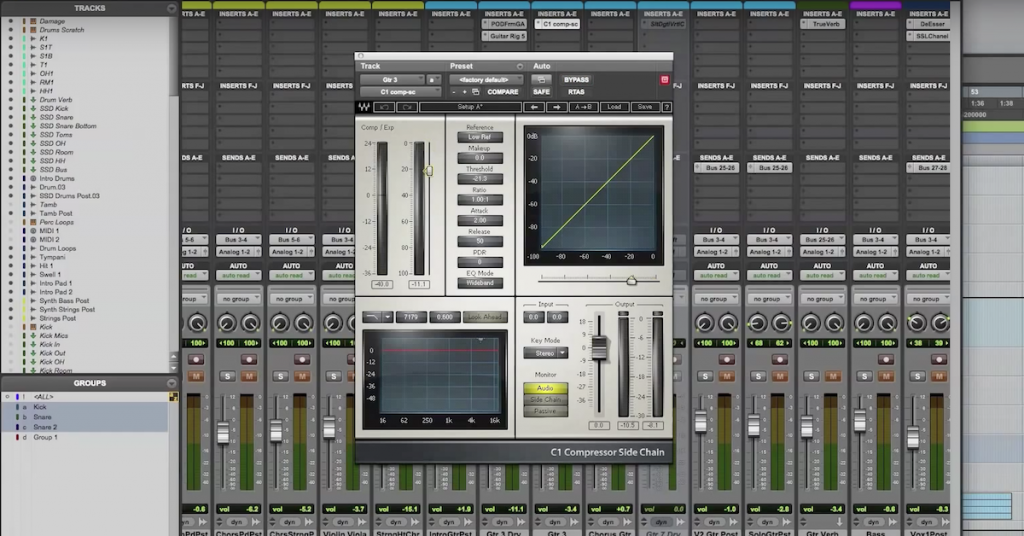Toggle automation SAFE on the plugin
The height and width of the screenshot is (536, 1024).
pos(541,92)
